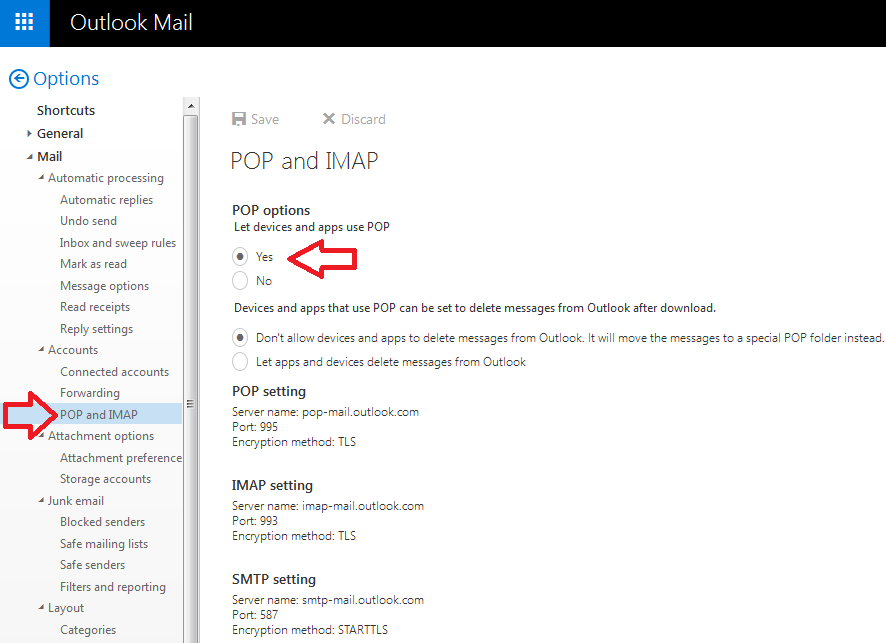Open Attachment preferences
The height and width of the screenshot is (643, 886).
pos(121,458)
